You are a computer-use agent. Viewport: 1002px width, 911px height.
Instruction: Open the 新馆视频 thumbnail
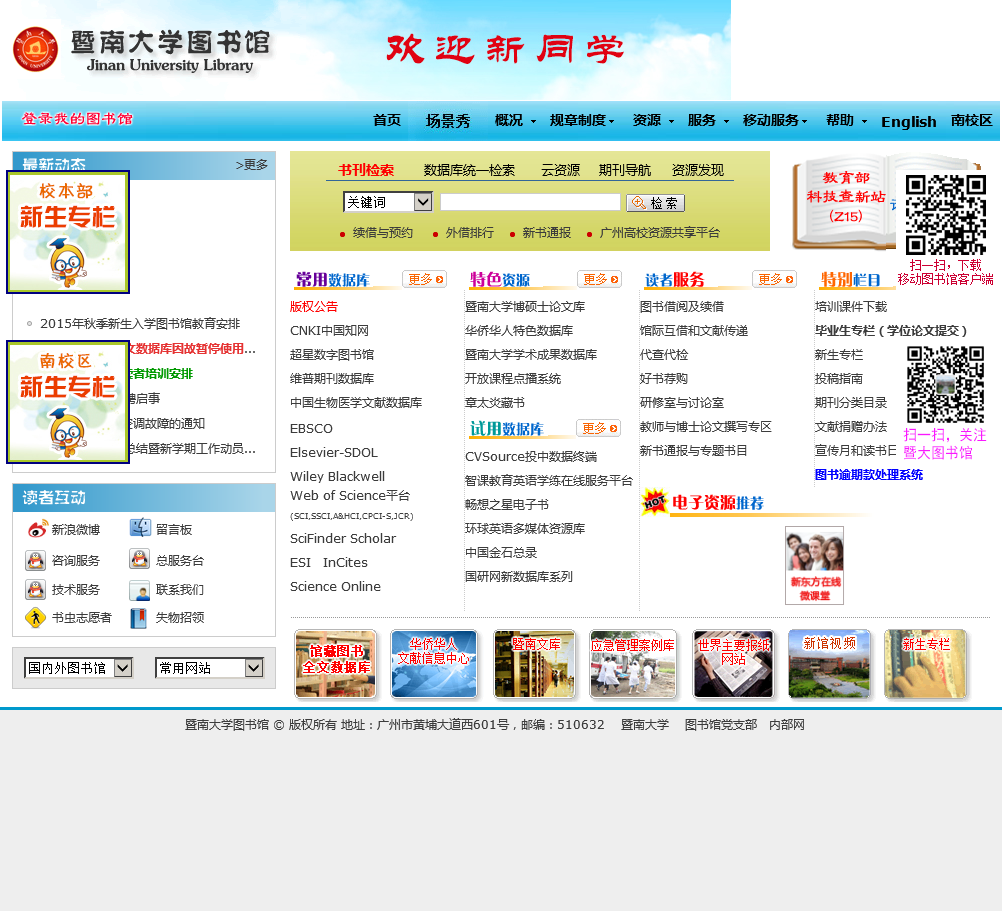click(829, 664)
